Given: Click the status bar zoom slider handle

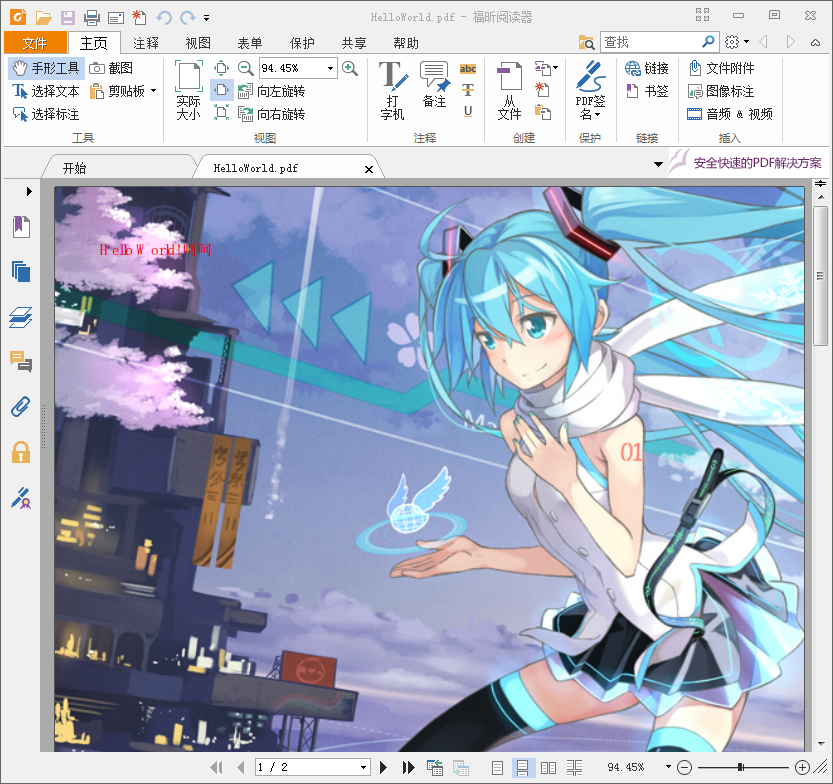Looking at the screenshot, I should pos(740,767).
